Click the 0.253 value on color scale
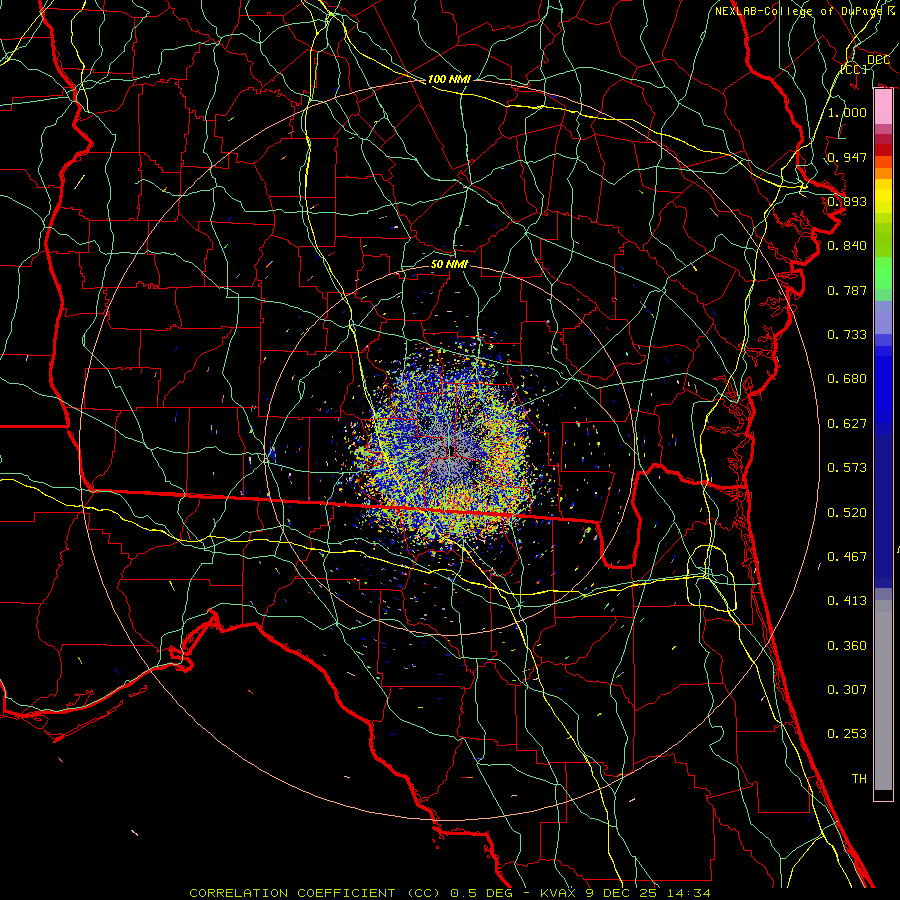 847,734
